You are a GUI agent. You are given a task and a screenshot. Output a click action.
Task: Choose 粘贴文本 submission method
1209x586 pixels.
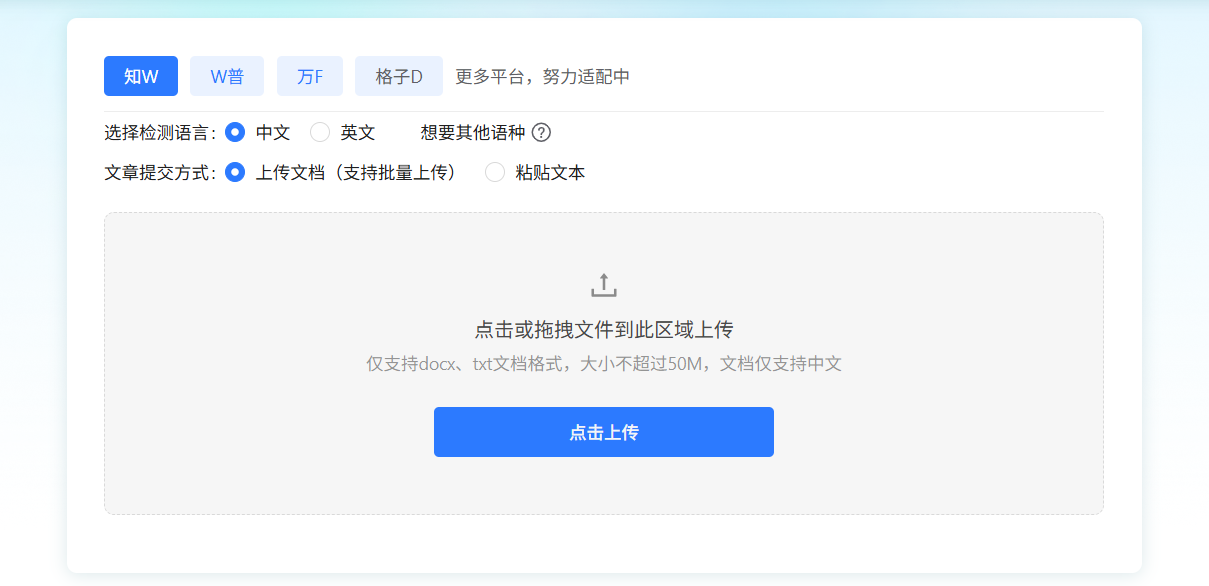point(495,172)
